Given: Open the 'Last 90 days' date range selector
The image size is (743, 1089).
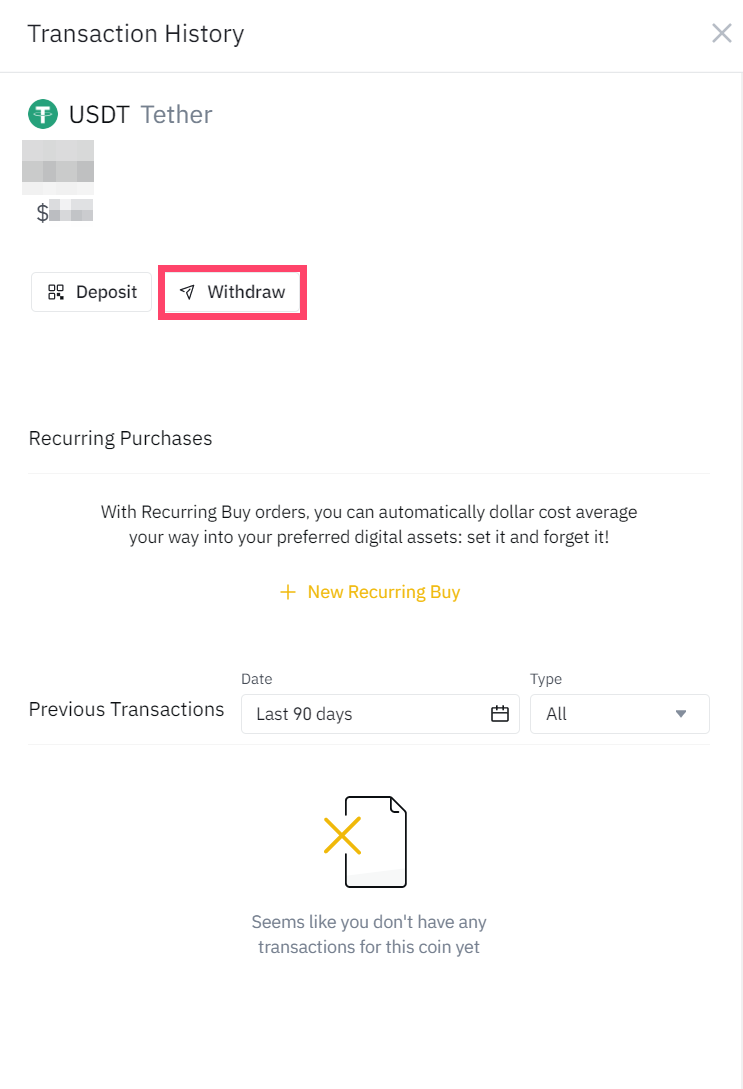Looking at the screenshot, I should point(304,714).
